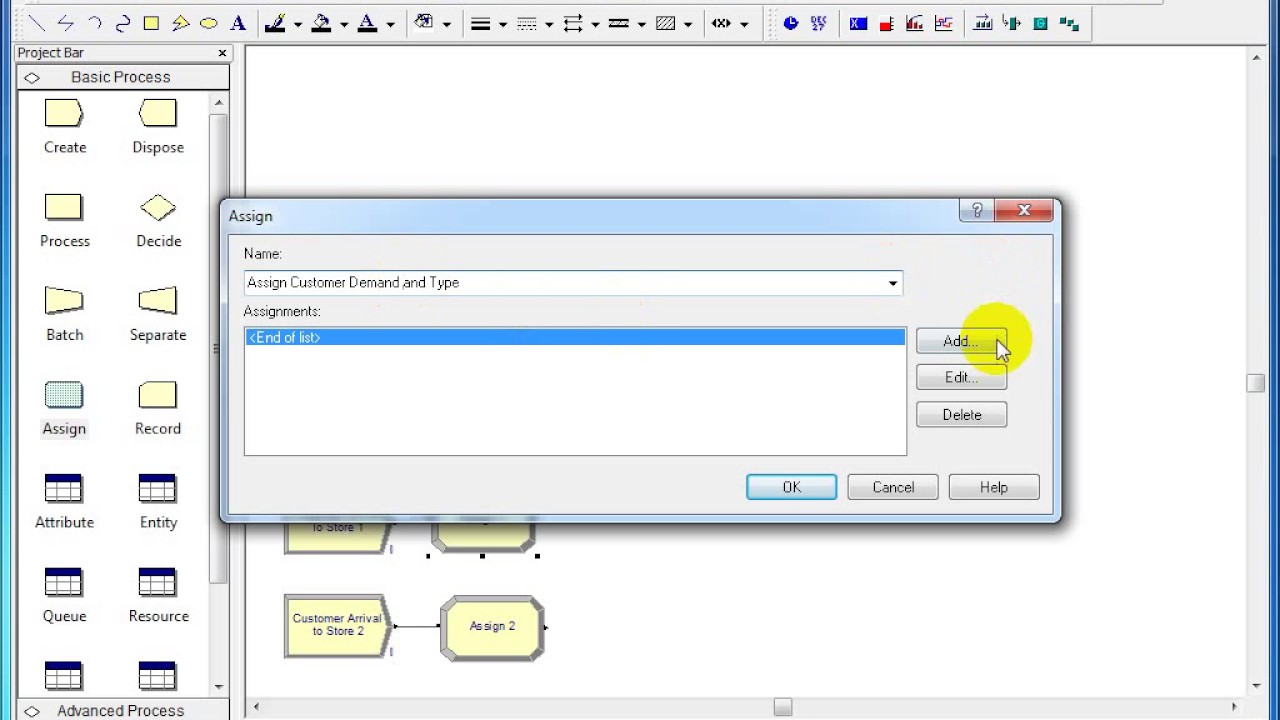Viewport: 1280px width, 720px height.
Task: Open Arrow Style dropdown arrow
Action: click(x=595, y=24)
